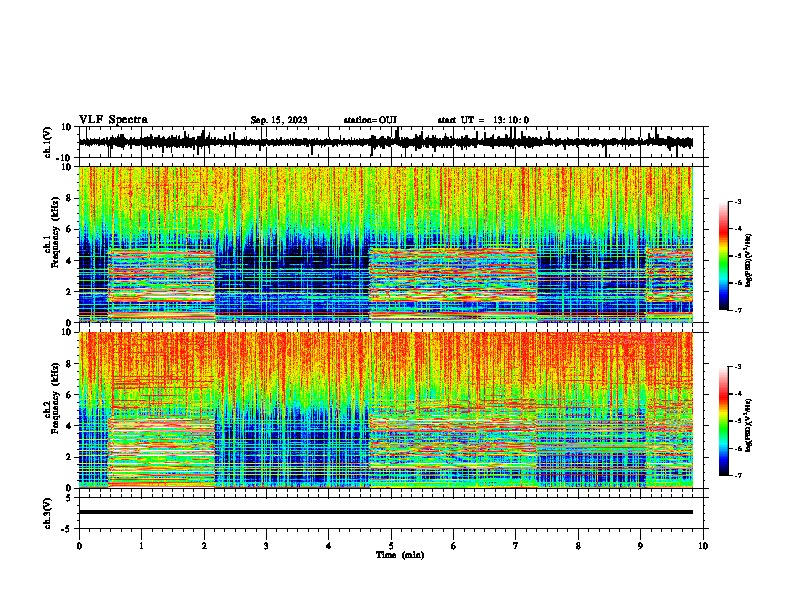Viewport: 792px width, 612px height.
Task: Click the ch.1 color bar legend
Action: pos(724,256)
